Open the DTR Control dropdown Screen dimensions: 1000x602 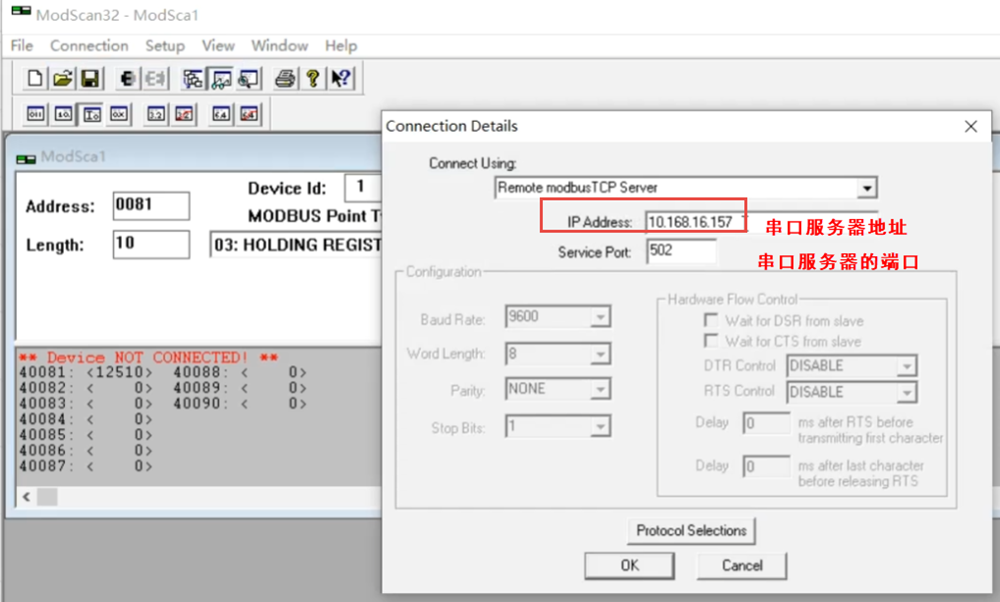[906, 366]
